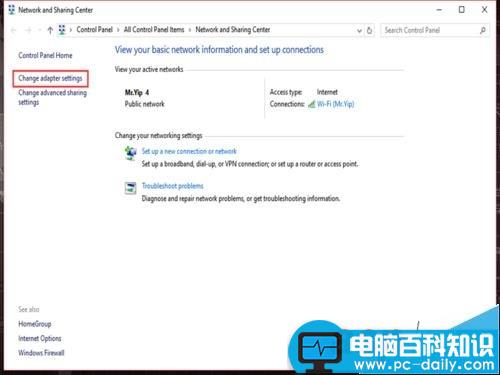Click the View your active networks heading
Screen dimensions: 500x375
[x=149, y=69]
